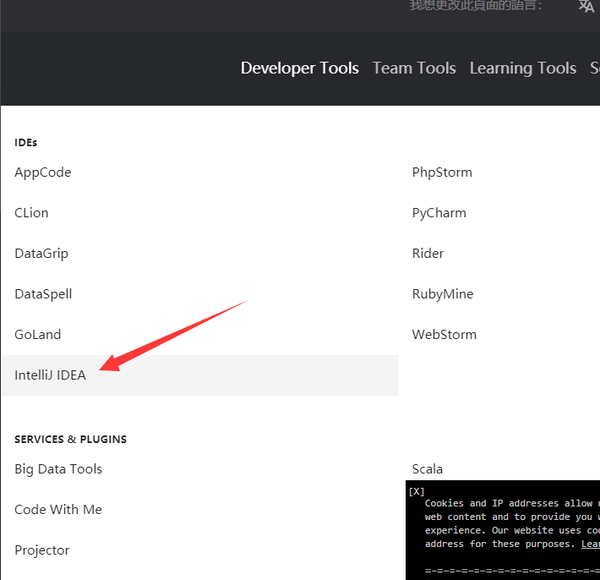Open the GoLand link
This screenshot has width=600, height=580.
tap(38, 334)
